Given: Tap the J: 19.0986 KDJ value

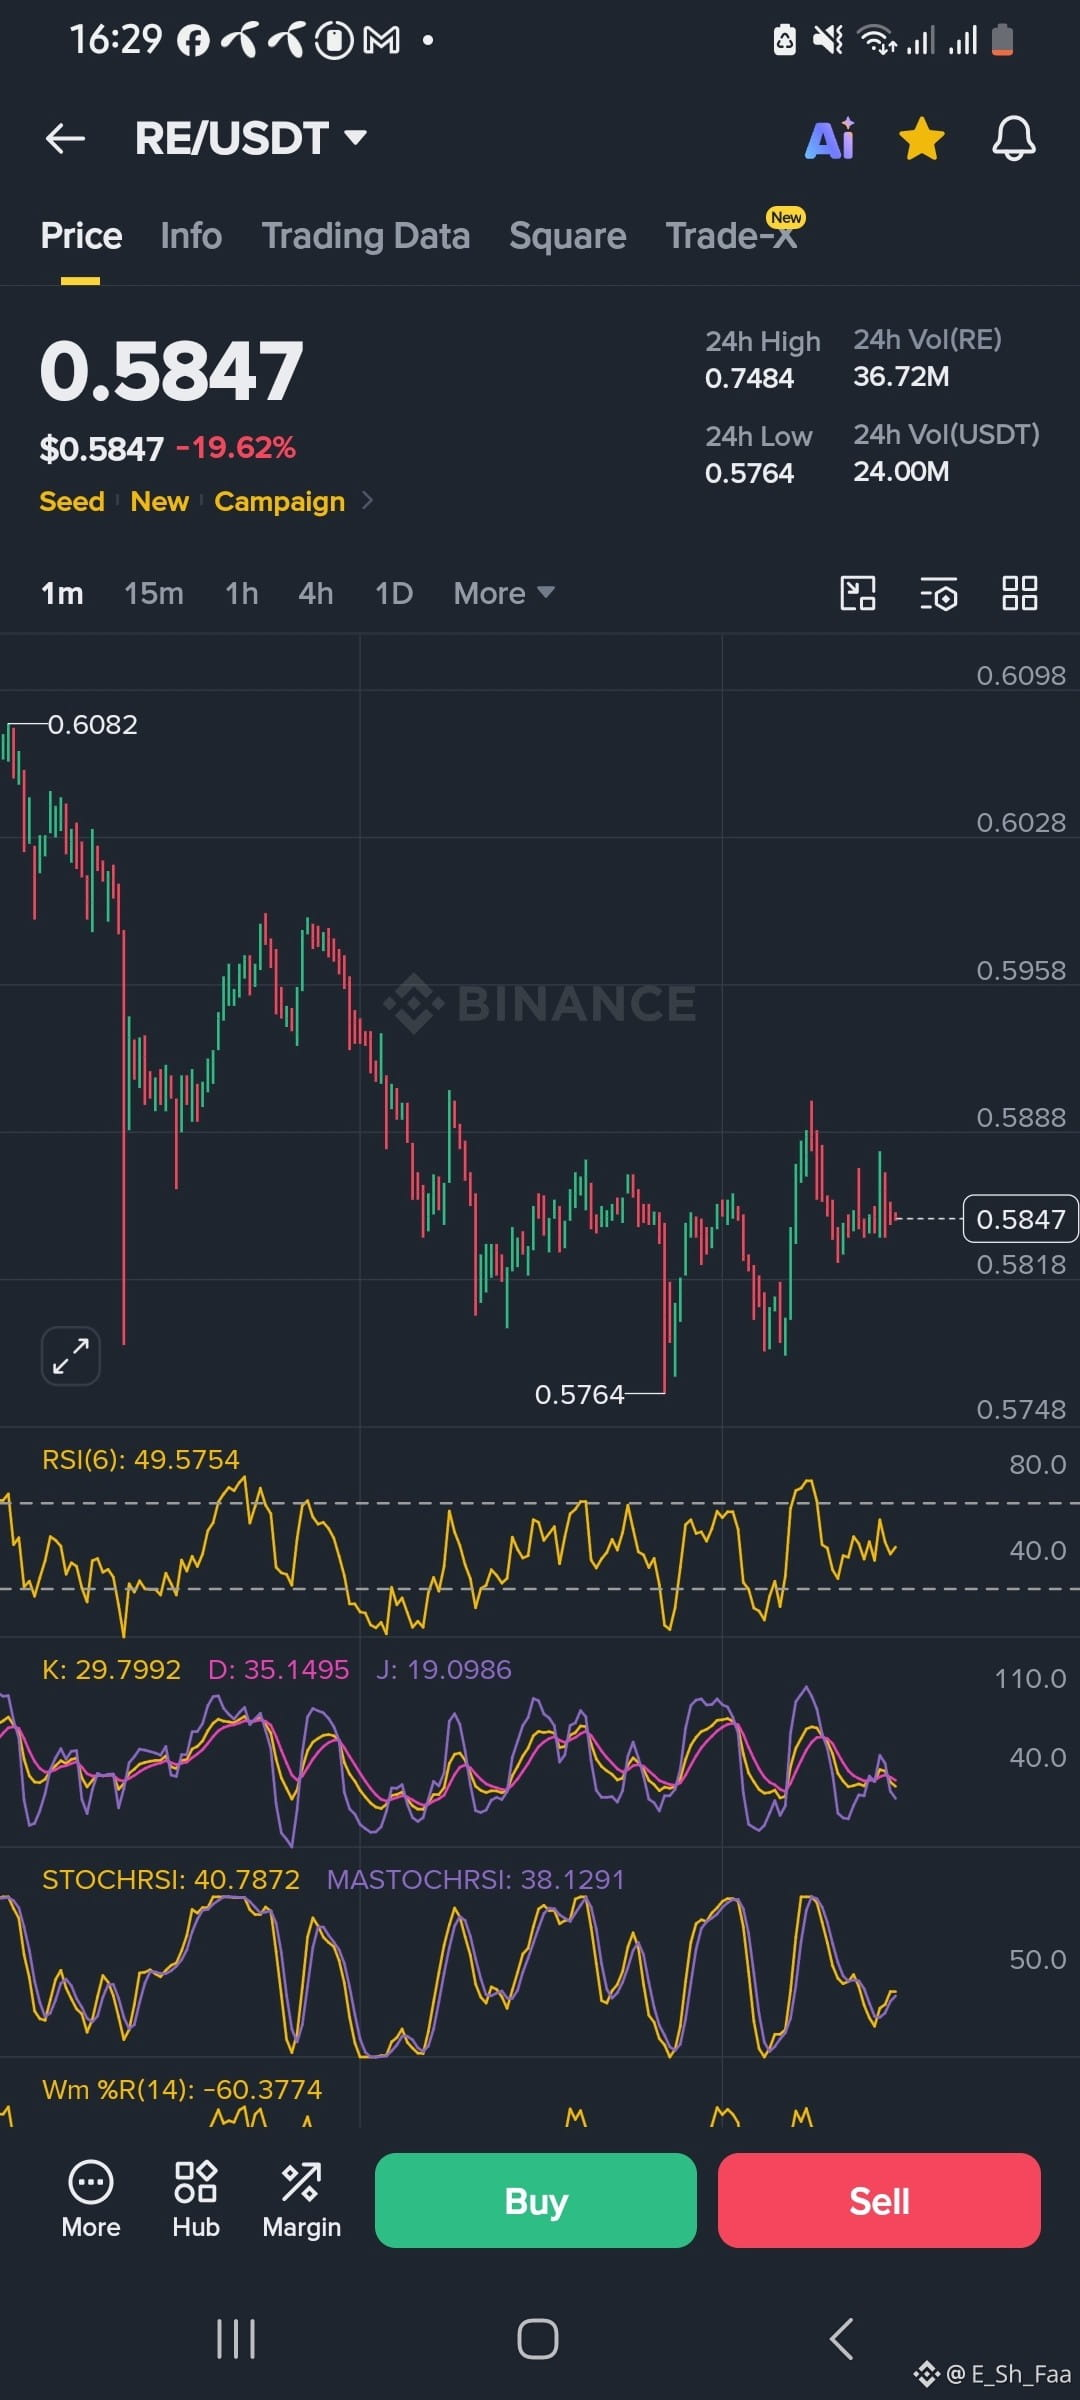Looking at the screenshot, I should tap(444, 1670).
